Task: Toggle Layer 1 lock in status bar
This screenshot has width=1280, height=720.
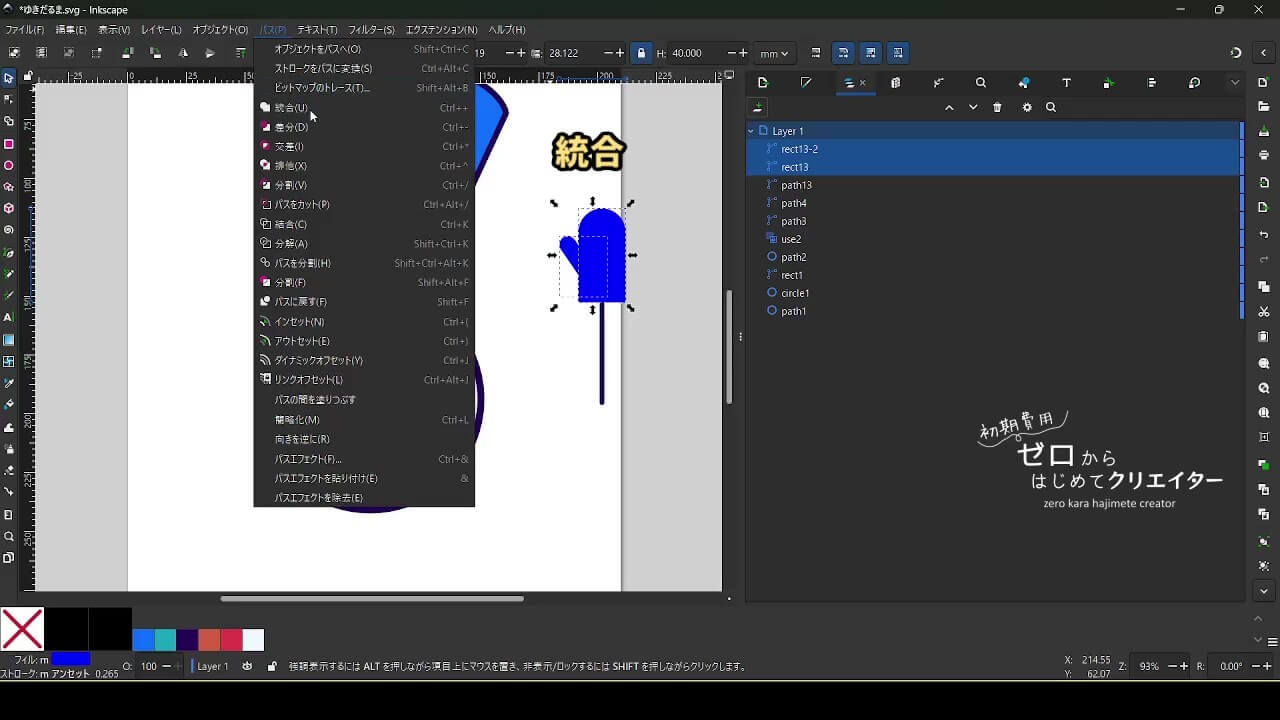Action: 272,666
